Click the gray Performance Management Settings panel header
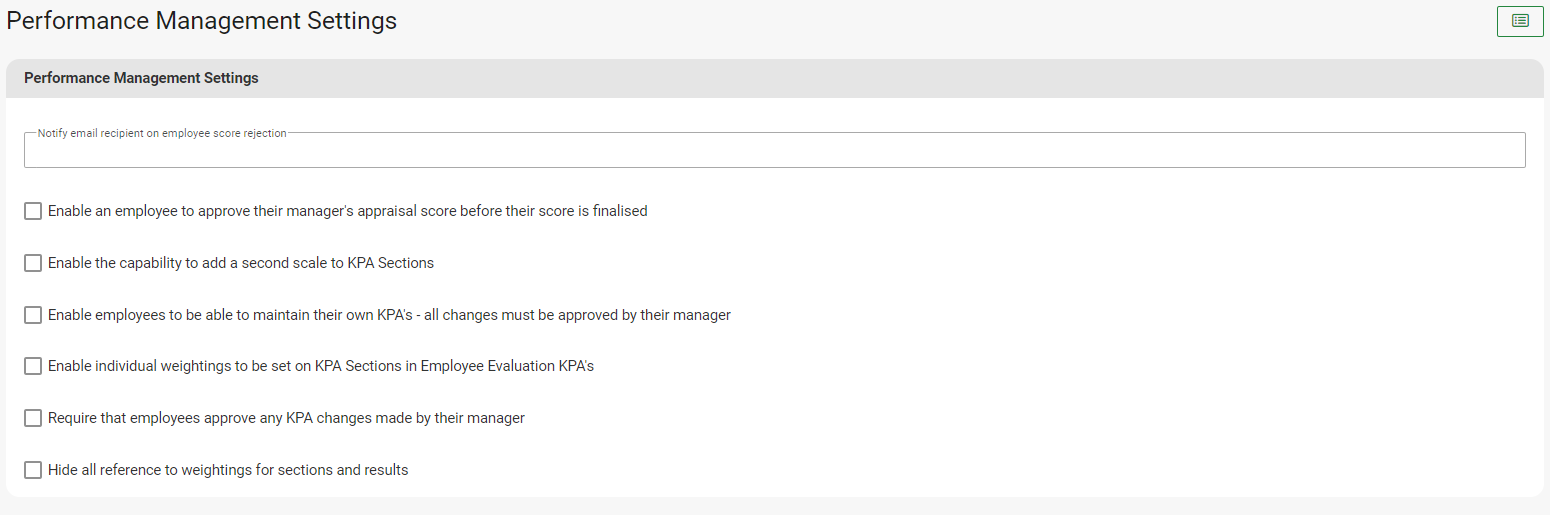The width and height of the screenshot is (1550, 515). (x=141, y=78)
